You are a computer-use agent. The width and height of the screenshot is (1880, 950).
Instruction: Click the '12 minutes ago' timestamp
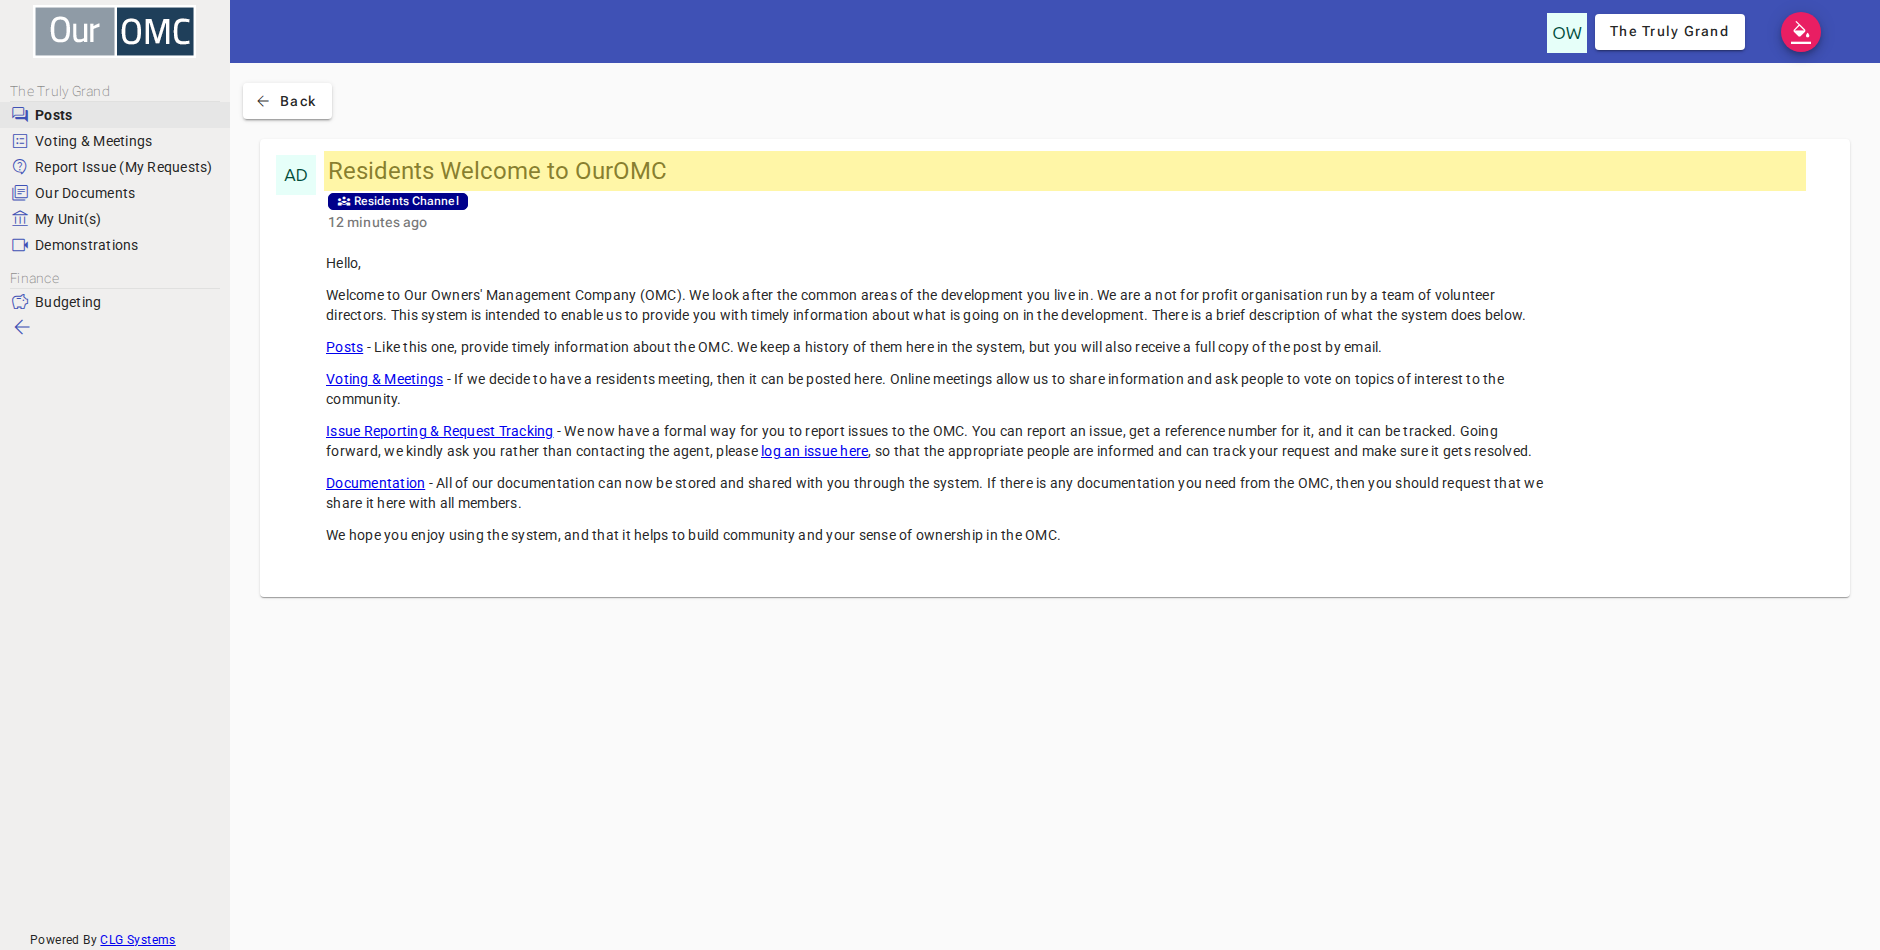(x=377, y=222)
